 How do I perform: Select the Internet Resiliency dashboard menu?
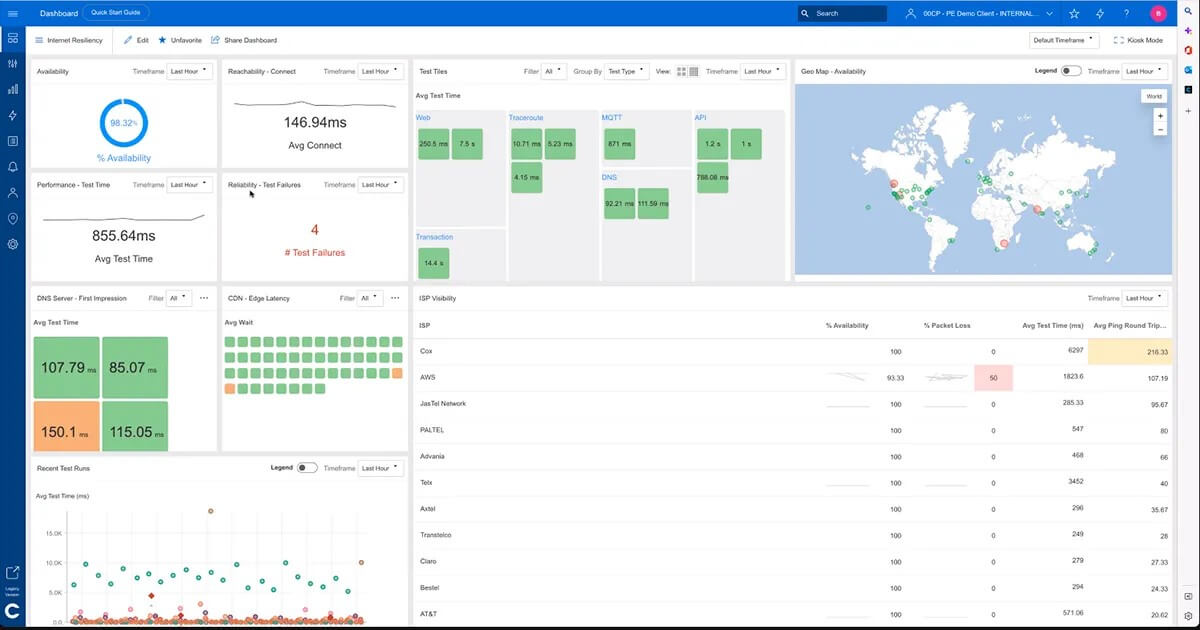point(67,40)
